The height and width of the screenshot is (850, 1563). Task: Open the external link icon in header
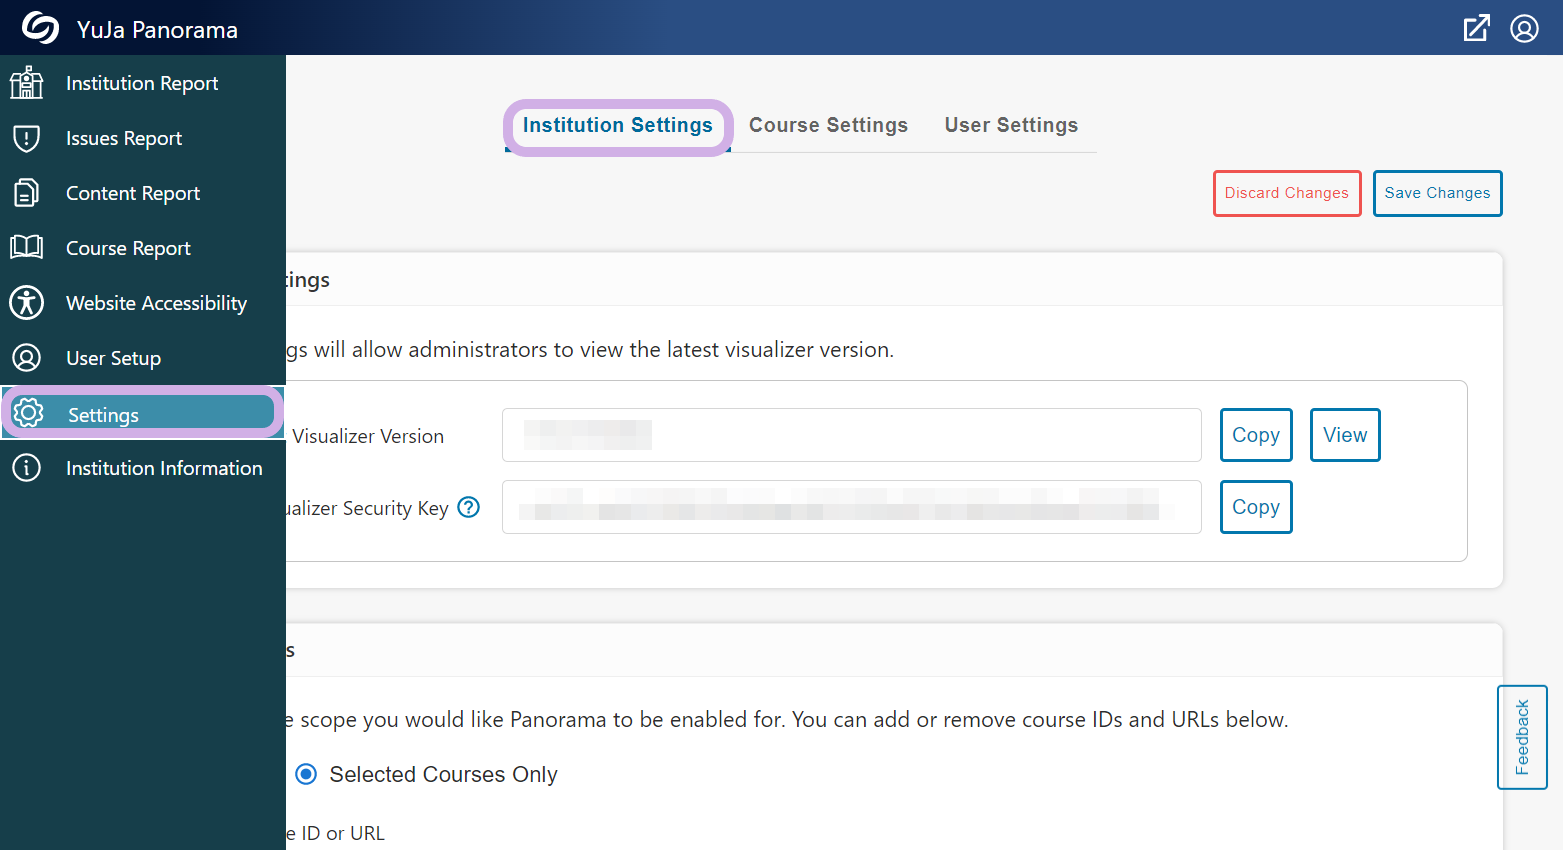pos(1476,28)
